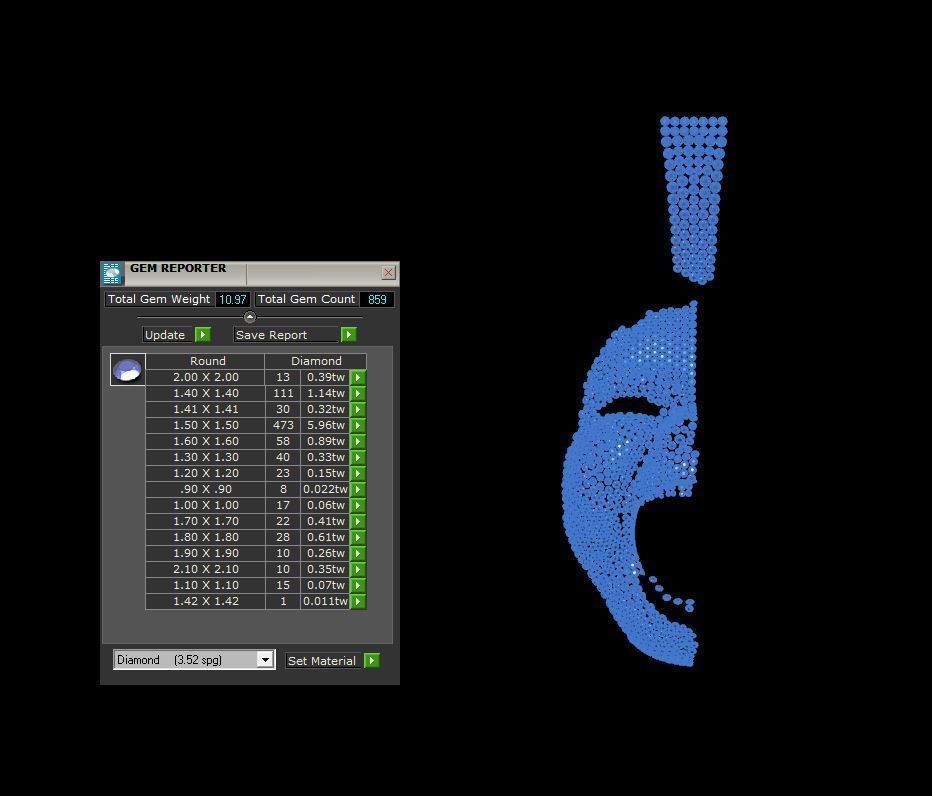Select the 1.50 X 1.50 size cell
The width and height of the screenshot is (932, 796).
205,425
